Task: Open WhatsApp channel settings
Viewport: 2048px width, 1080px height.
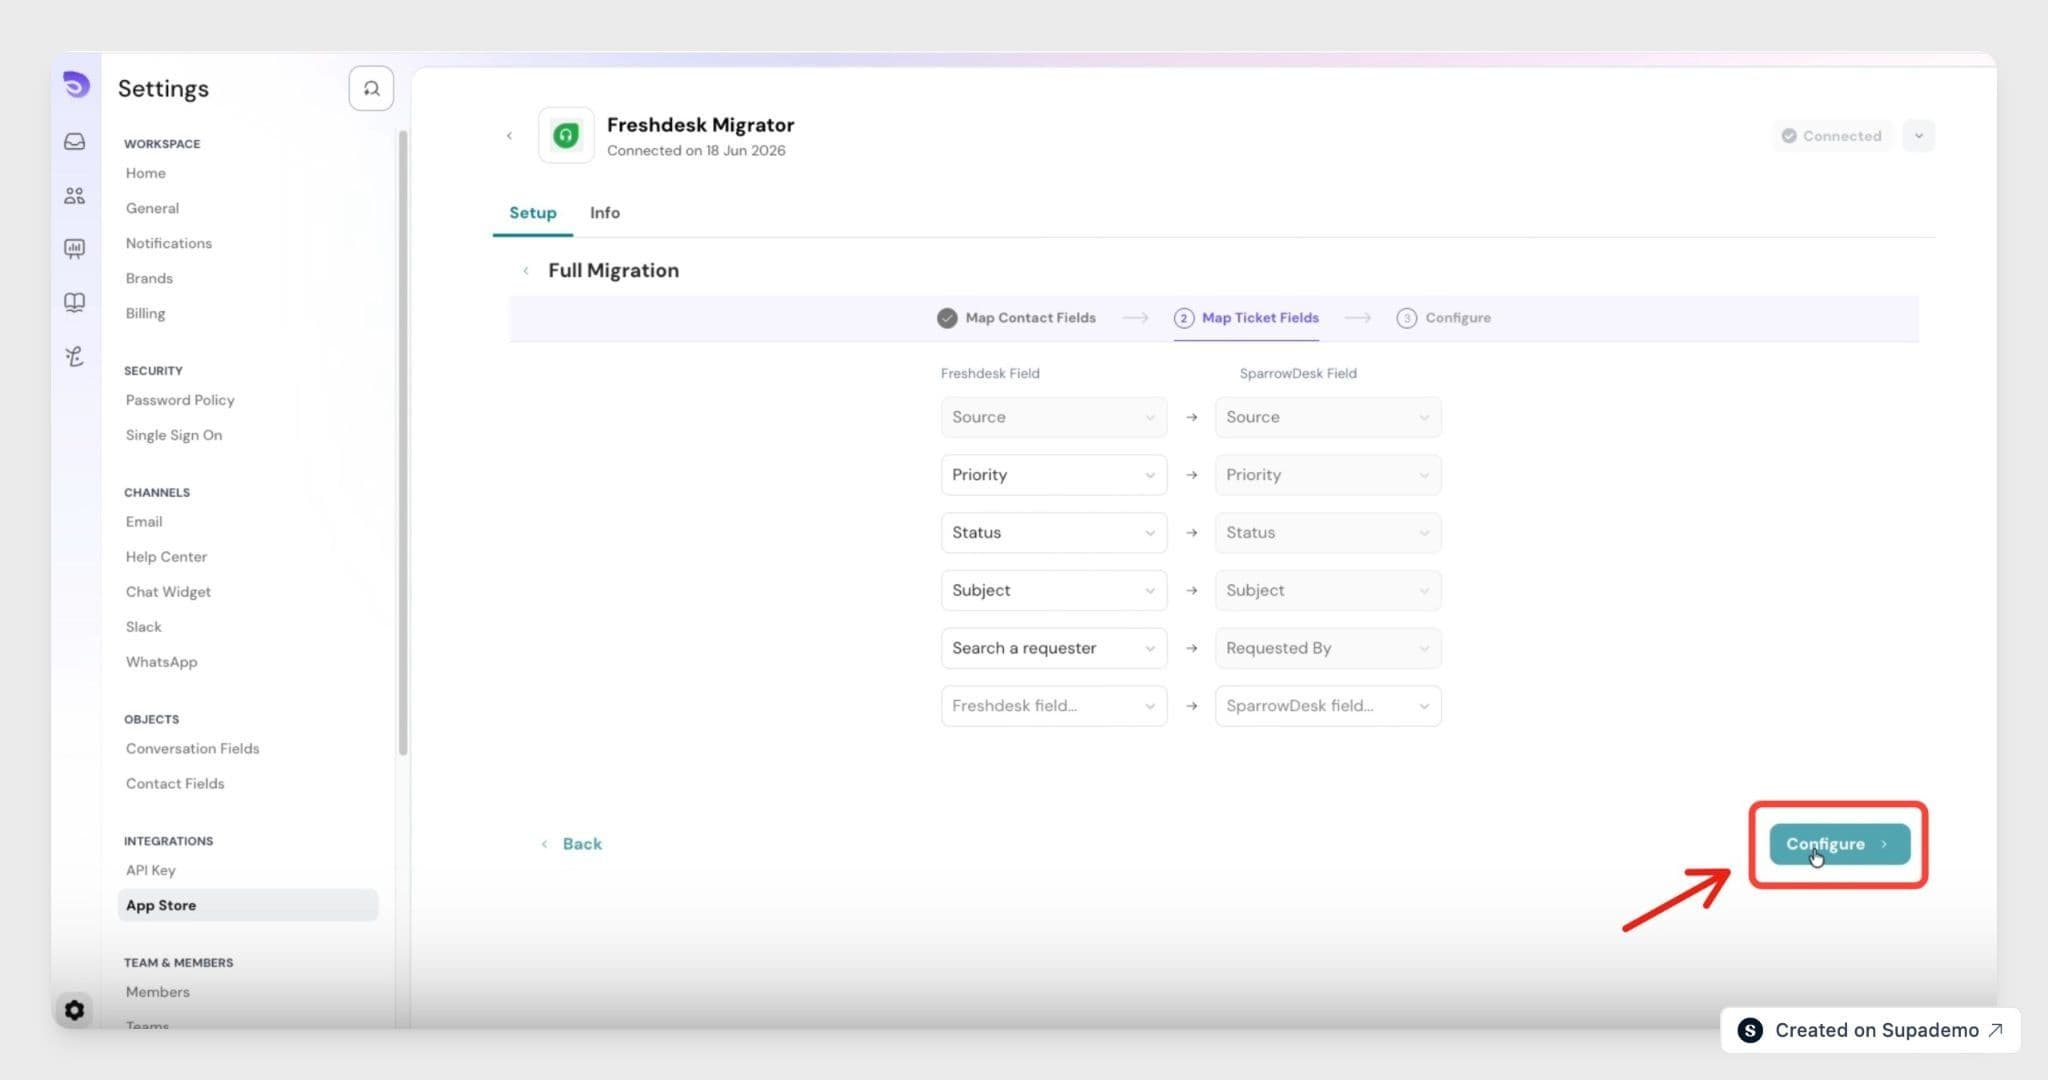Action: [161, 662]
